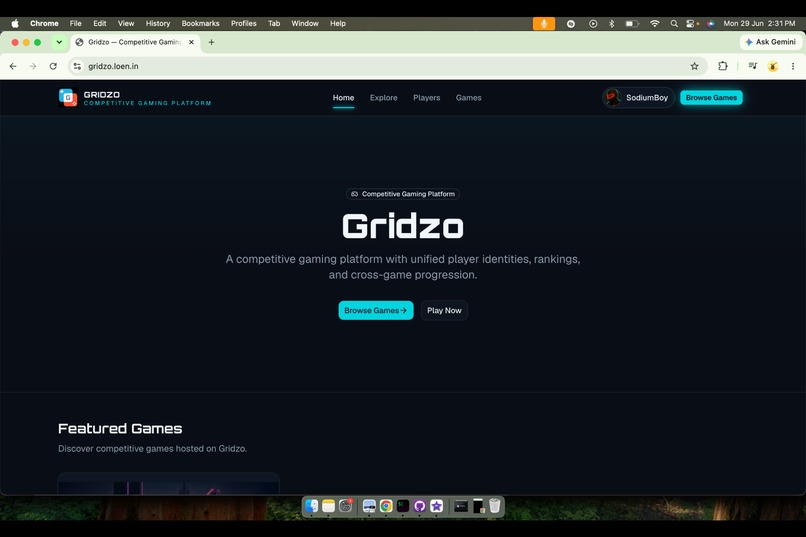
Task: Click the Gridzo logo icon in header
Action: (68, 98)
